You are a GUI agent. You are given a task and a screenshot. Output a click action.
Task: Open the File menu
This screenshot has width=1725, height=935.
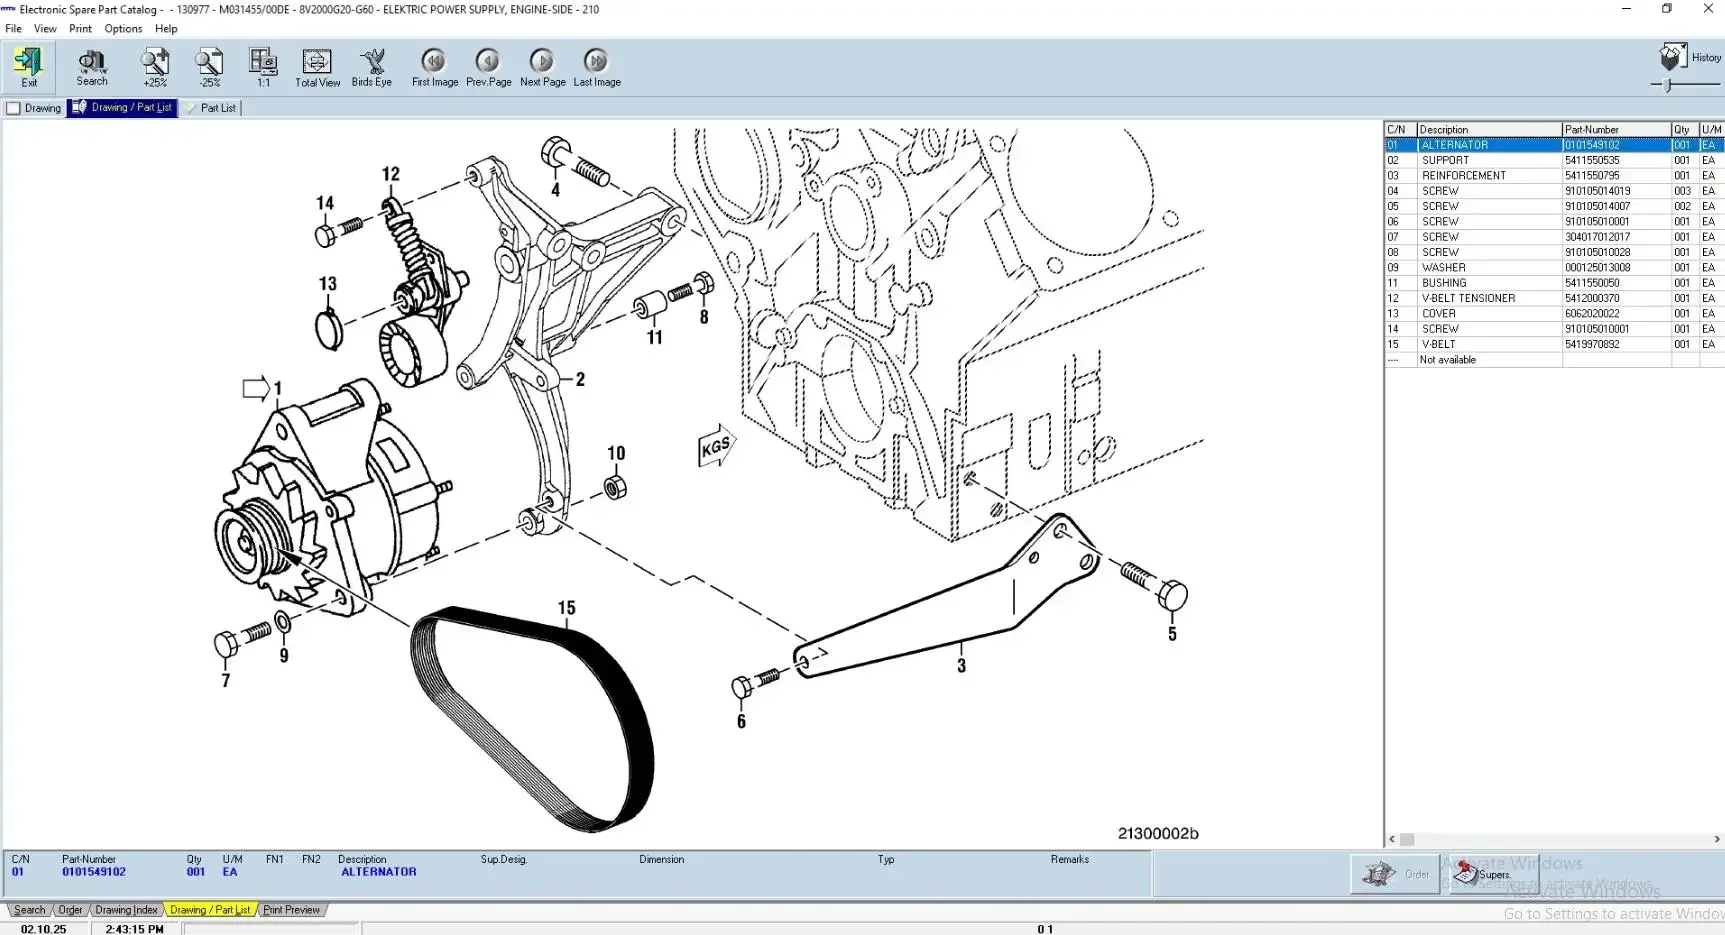(x=13, y=28)
